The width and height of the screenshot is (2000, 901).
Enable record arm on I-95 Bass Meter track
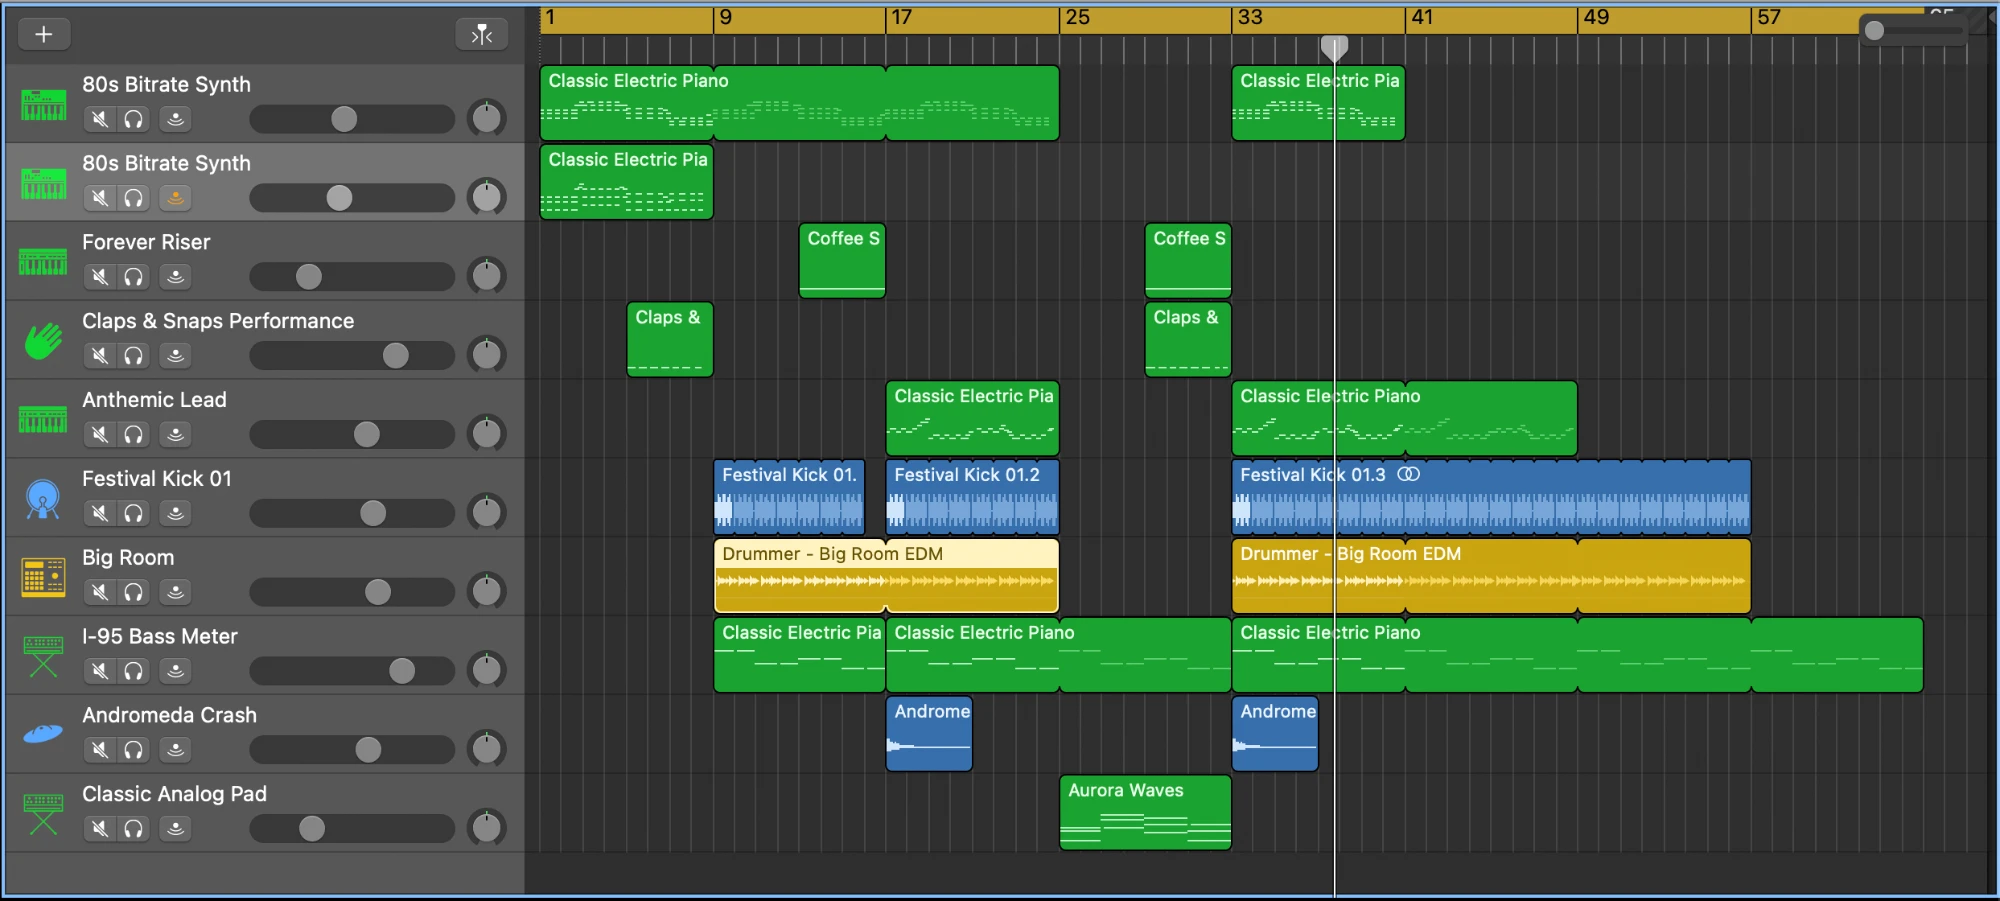[175, 671]
